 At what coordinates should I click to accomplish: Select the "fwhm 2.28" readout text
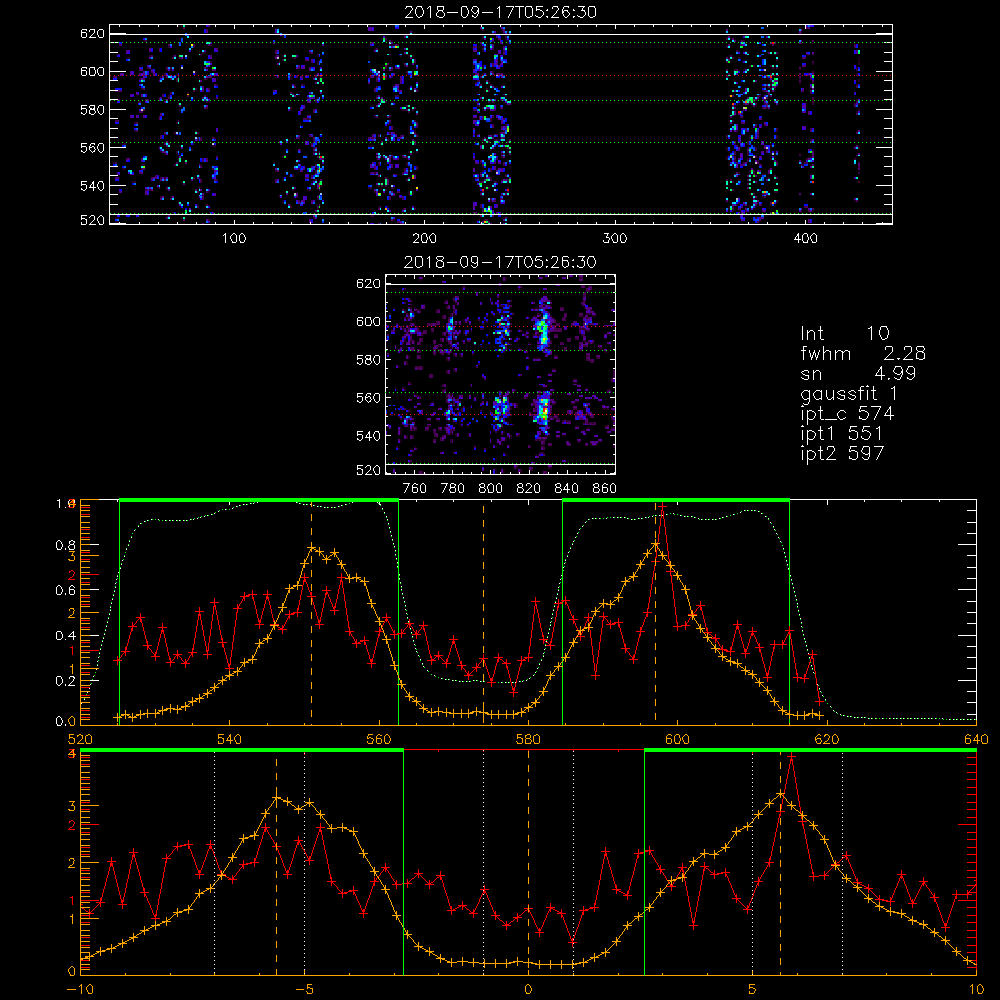point(863,353)
